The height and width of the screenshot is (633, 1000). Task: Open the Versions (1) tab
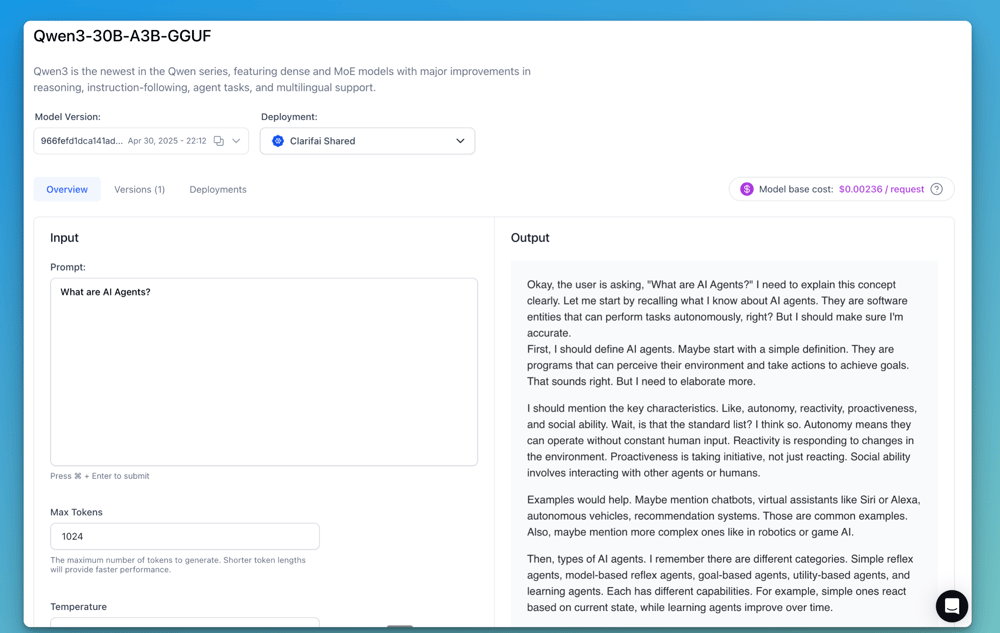point(139,189)
